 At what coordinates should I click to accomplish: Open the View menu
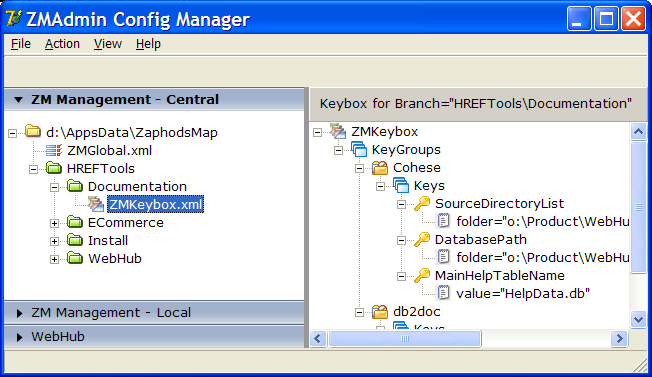108,44
